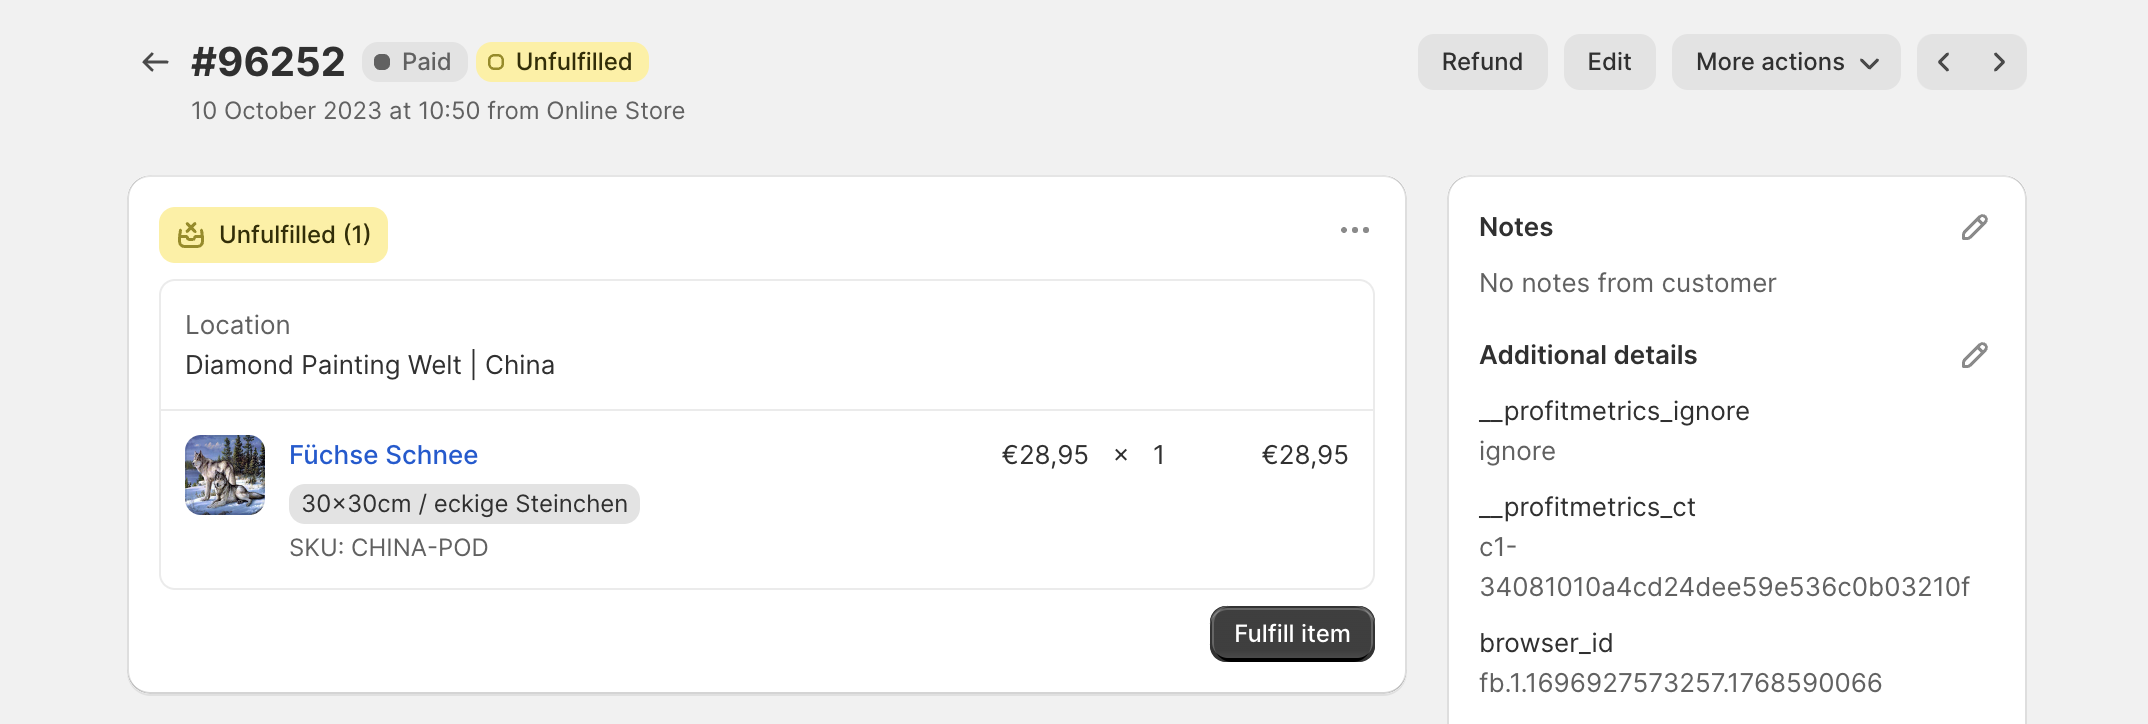2148x724 pixels.
Task: Click the Refund button
Action: tap(1482, 62)
